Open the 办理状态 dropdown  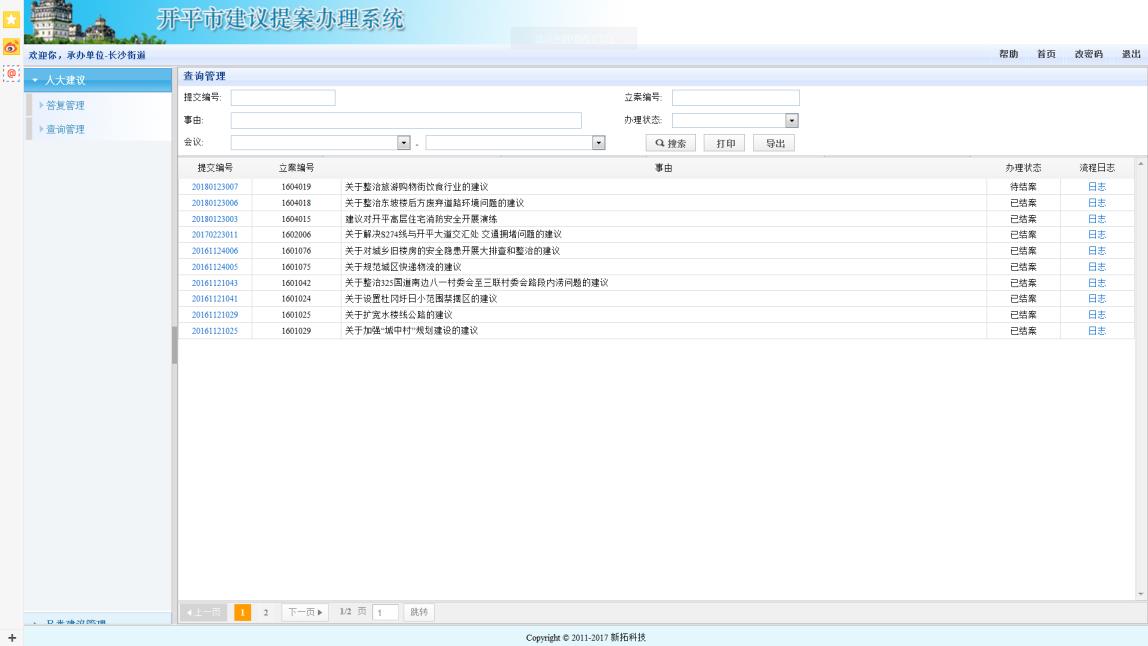pos(791,120)
